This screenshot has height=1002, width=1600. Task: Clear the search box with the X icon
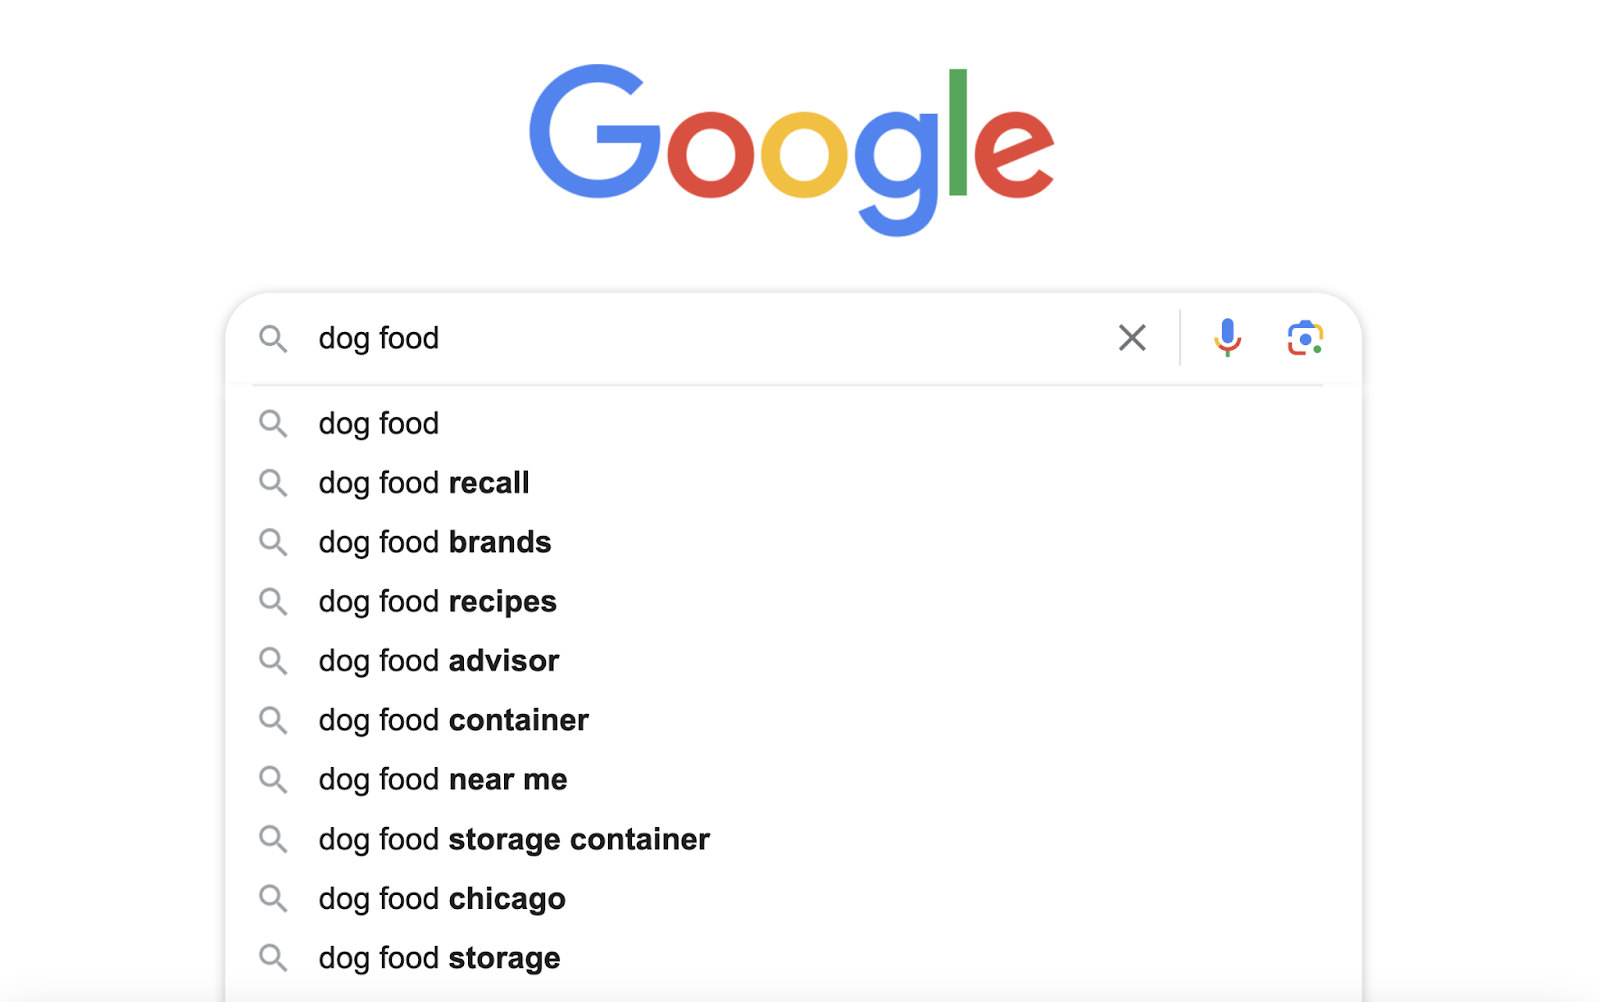pyautogui.click(x=1132, y=338)
